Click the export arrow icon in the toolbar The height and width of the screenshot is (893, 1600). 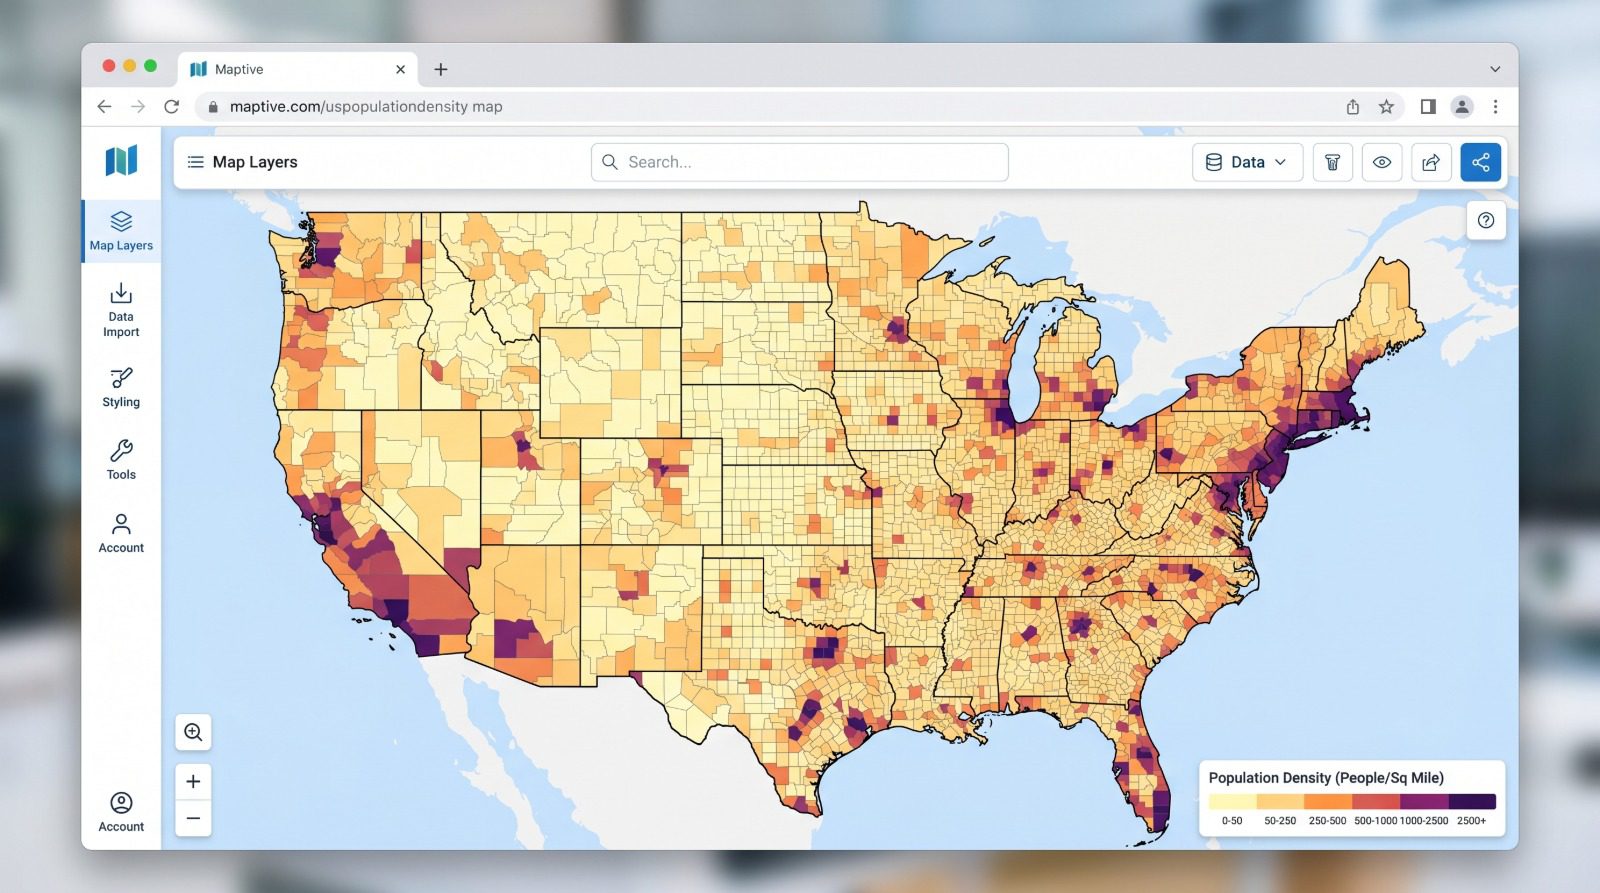coord(1431,162)
